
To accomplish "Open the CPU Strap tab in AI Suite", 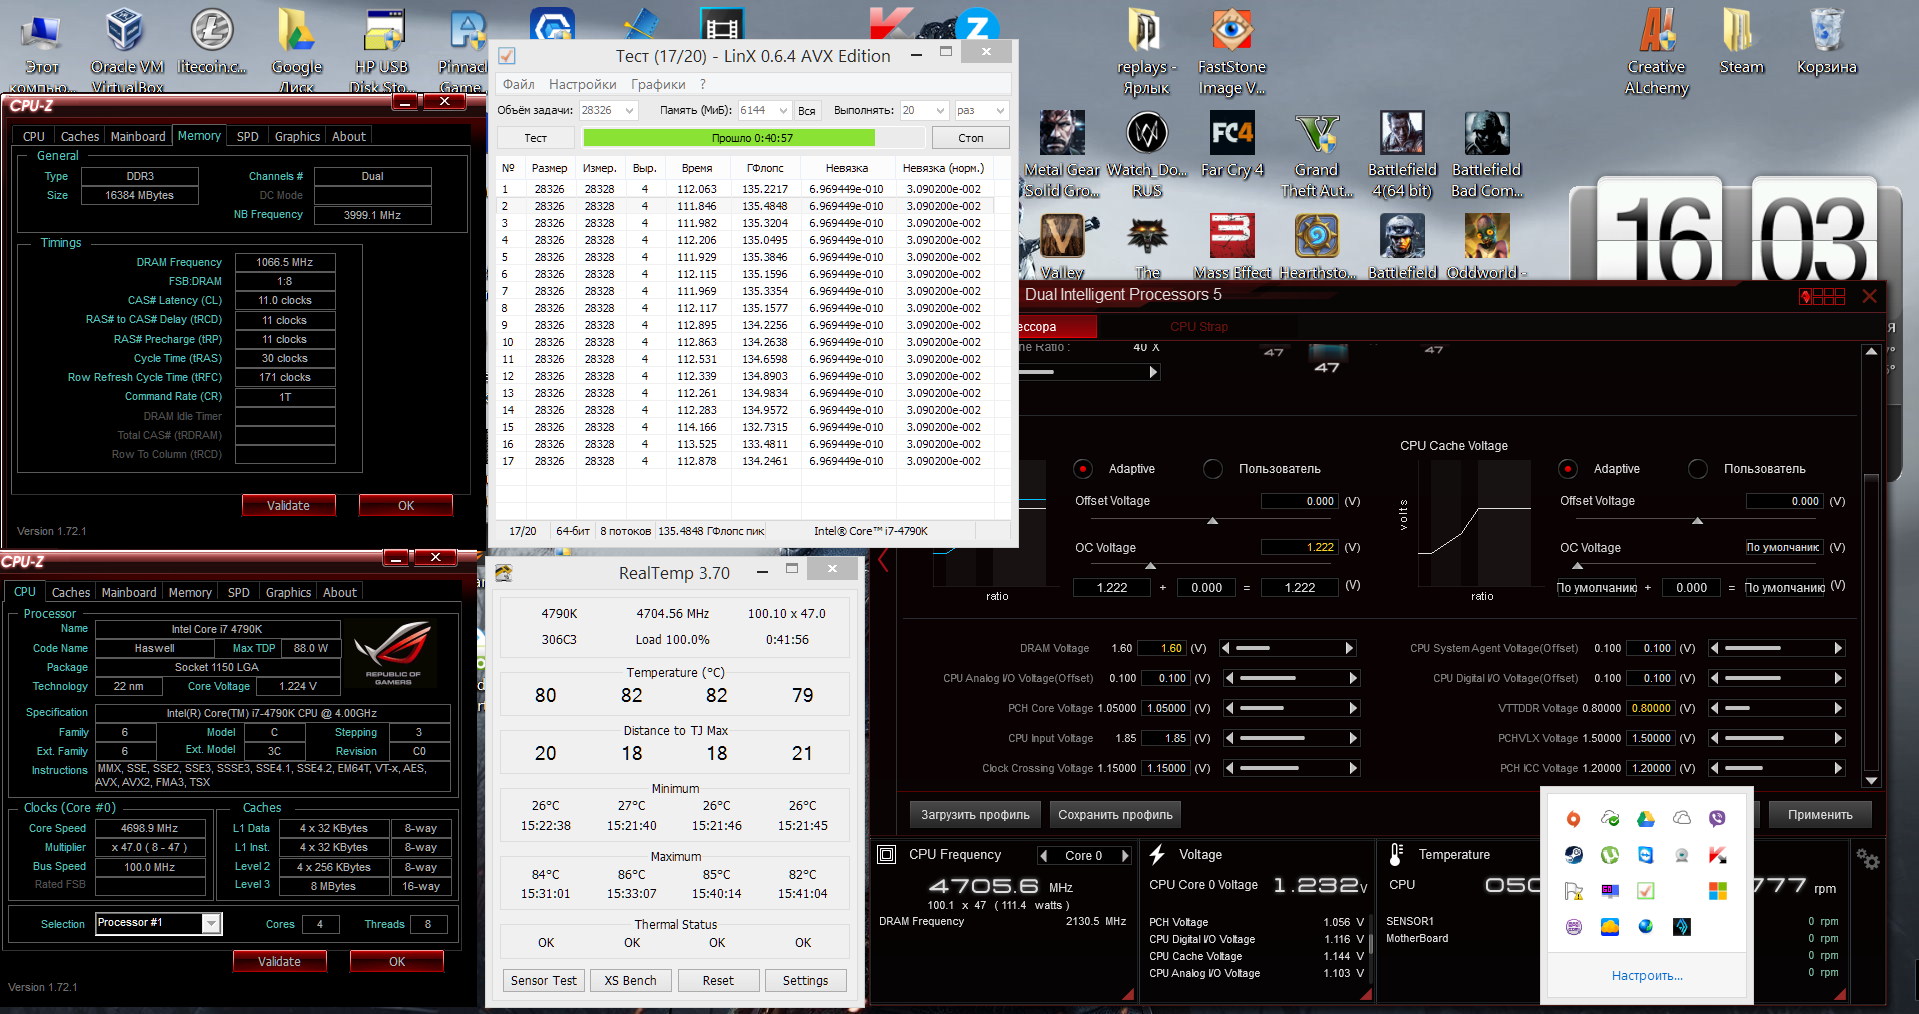I will 1198,327.
